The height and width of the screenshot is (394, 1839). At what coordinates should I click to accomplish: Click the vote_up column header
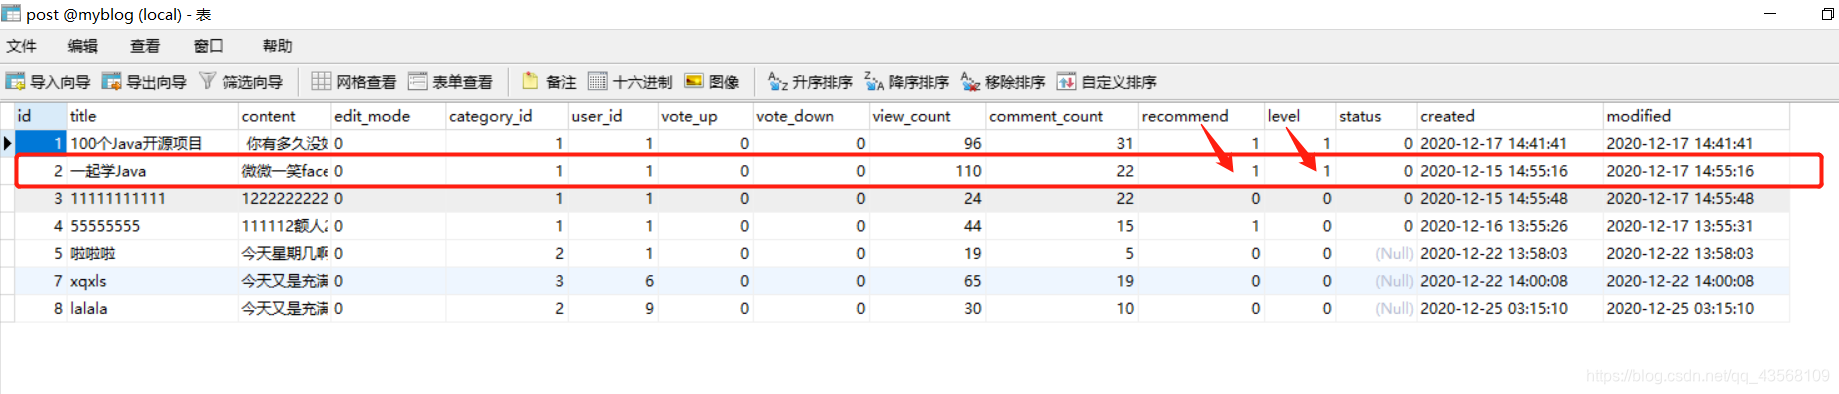coord(705,116)
